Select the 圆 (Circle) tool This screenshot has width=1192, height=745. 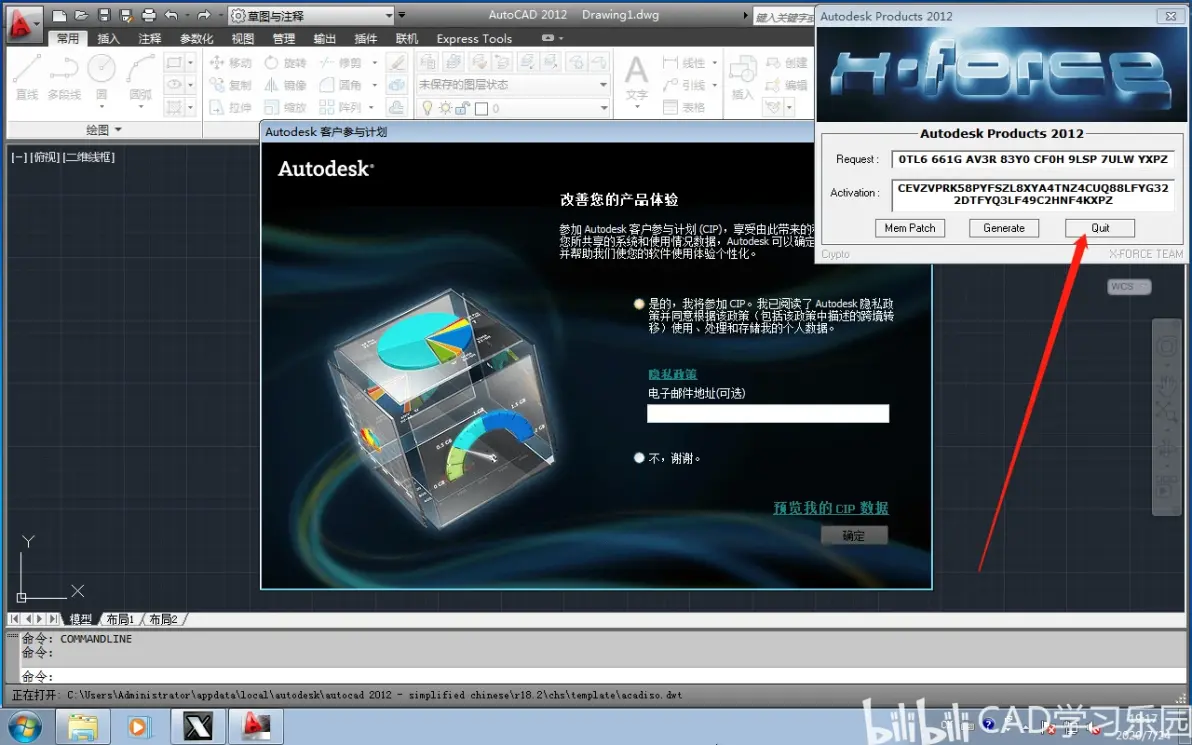point(101,78)
